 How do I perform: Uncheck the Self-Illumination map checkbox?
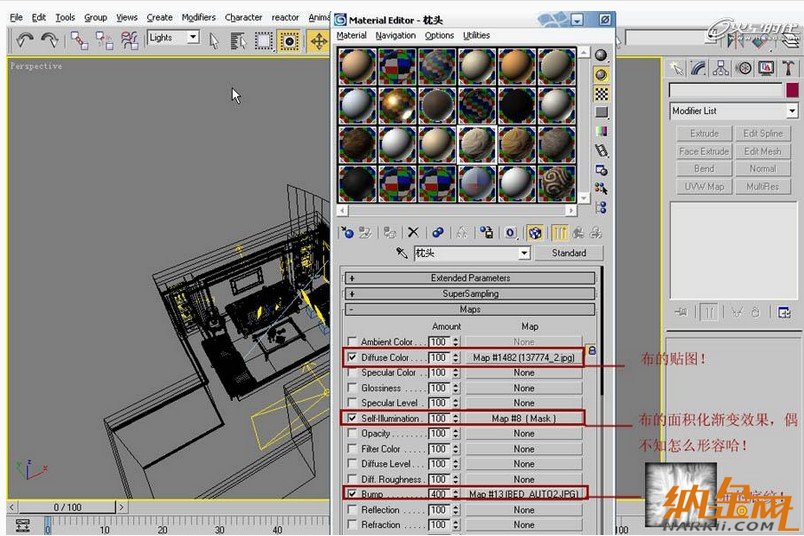[352, 418]
